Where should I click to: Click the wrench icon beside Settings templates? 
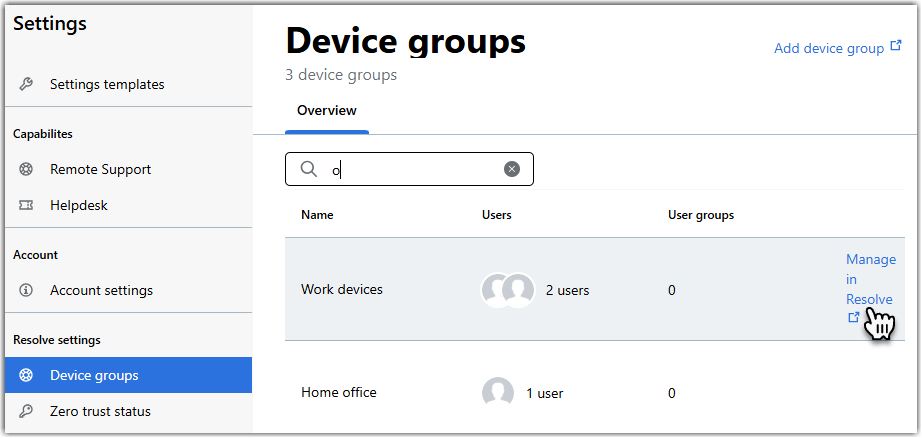(x=26, y=84)
